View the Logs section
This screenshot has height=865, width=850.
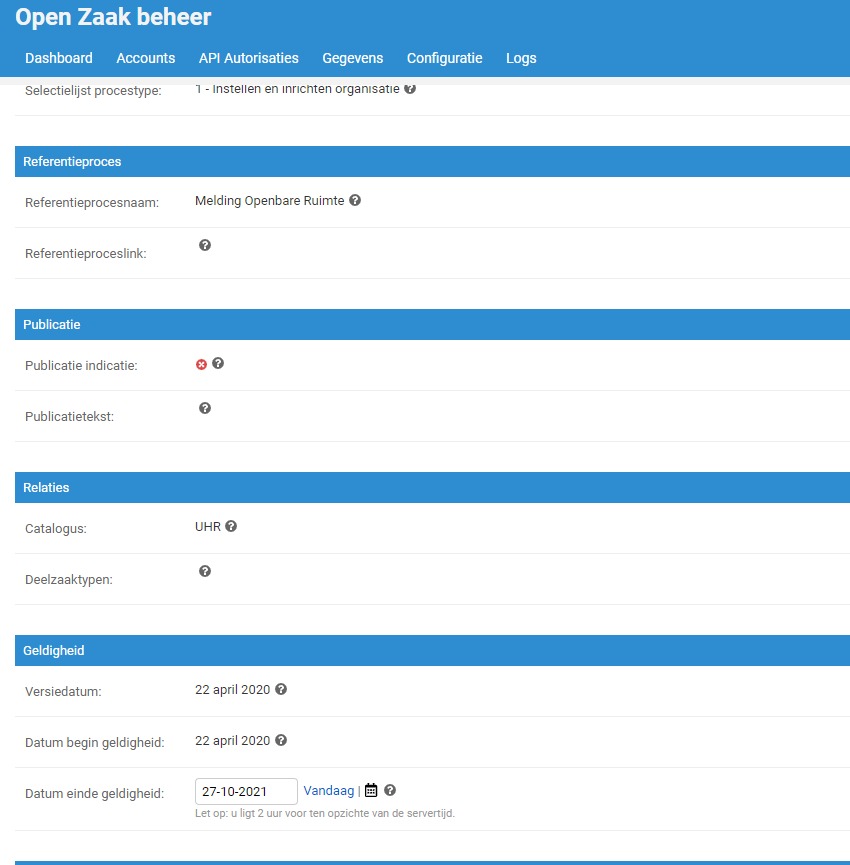tap(520, 58)
